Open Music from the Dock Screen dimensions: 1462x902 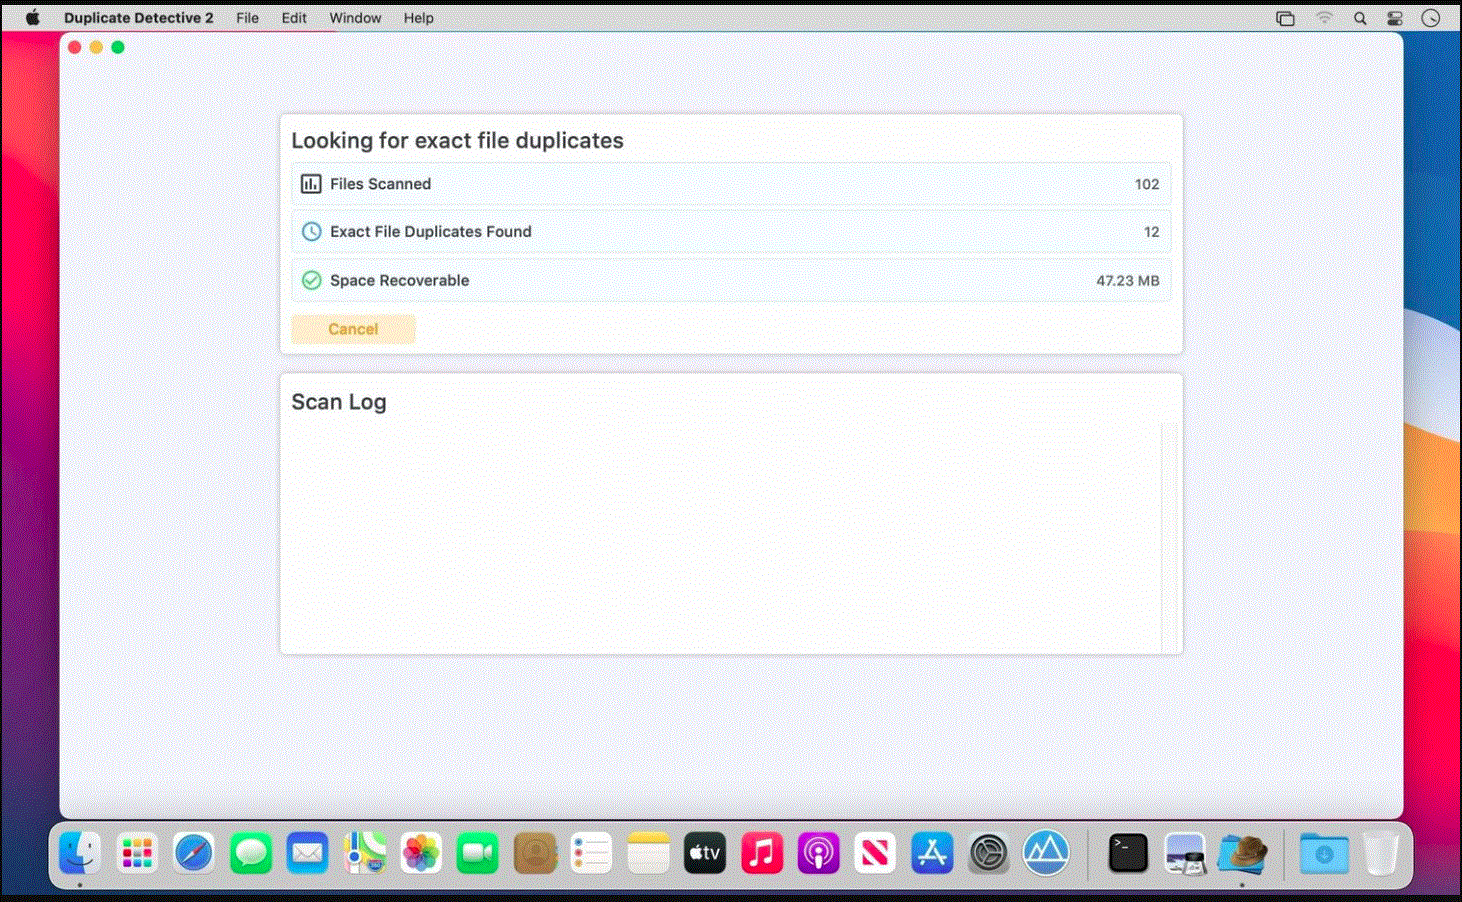pos(762,854)
